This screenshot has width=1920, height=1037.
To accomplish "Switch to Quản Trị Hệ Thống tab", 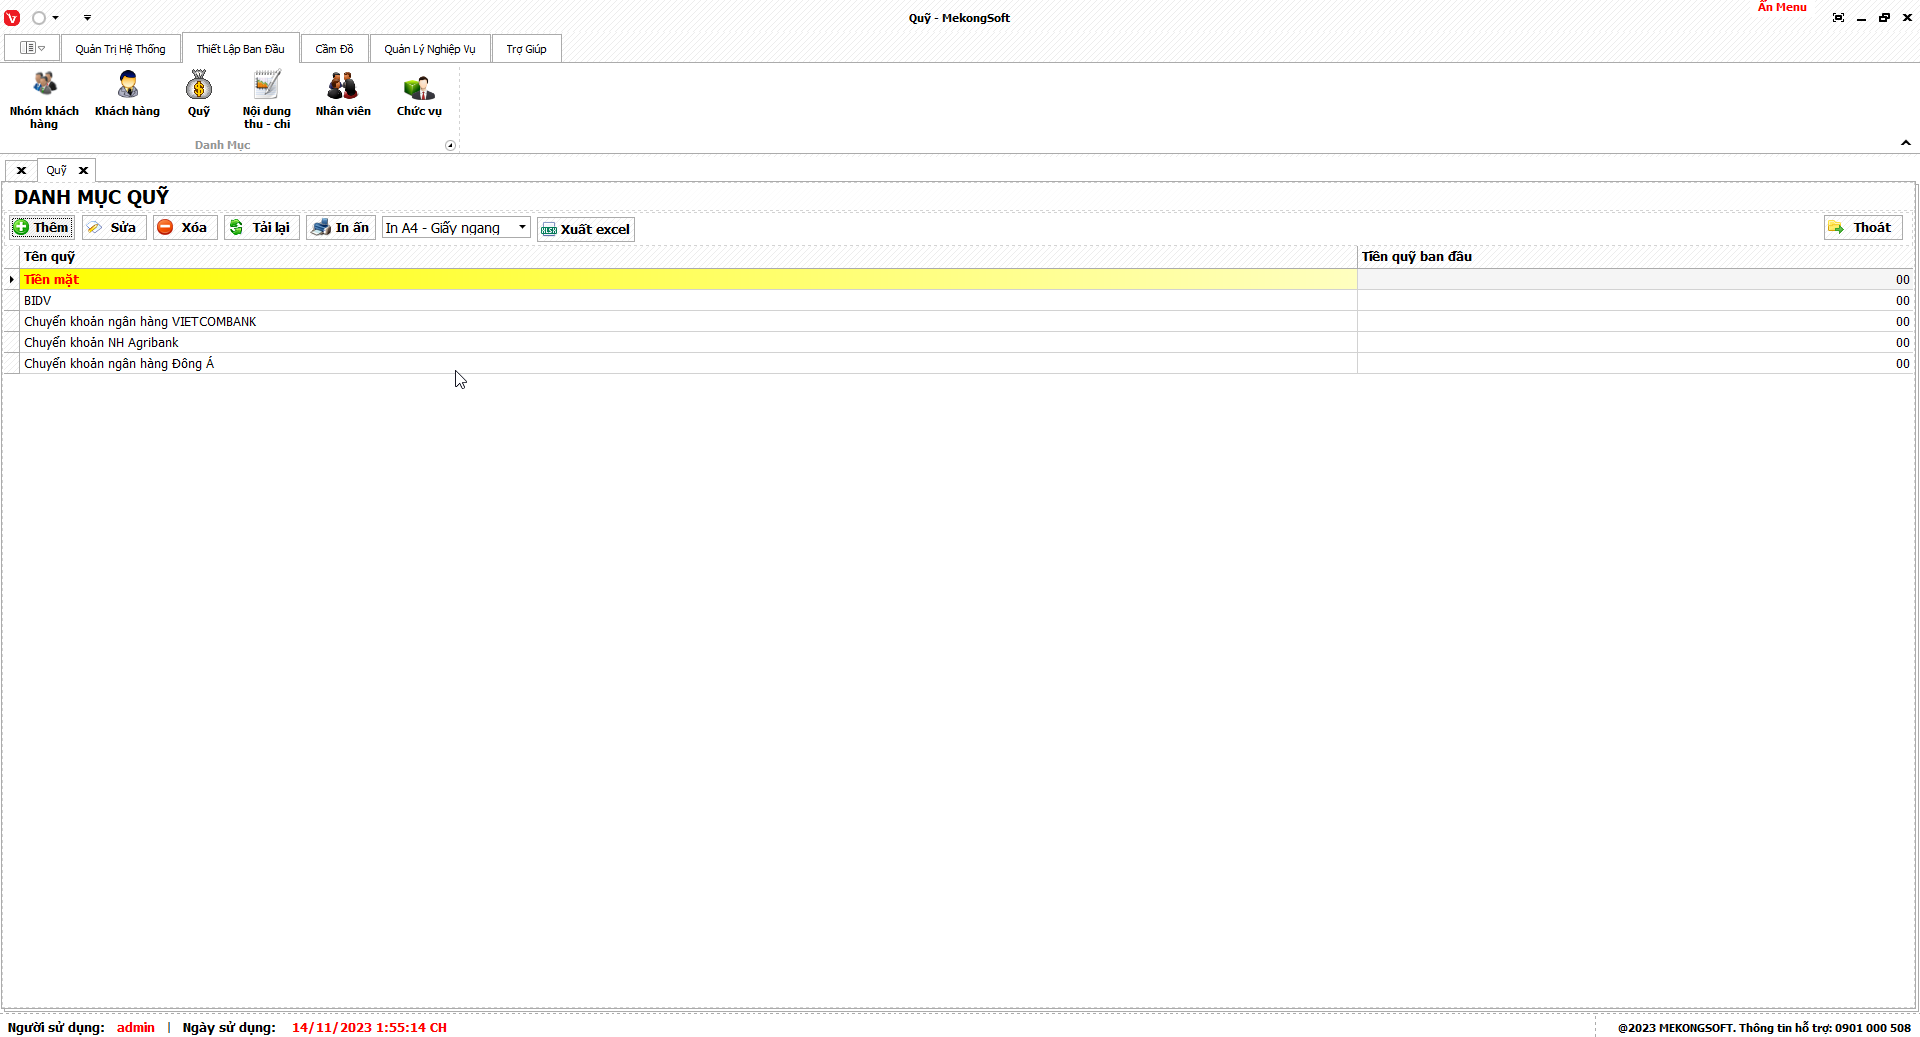I will coord(120,49).
